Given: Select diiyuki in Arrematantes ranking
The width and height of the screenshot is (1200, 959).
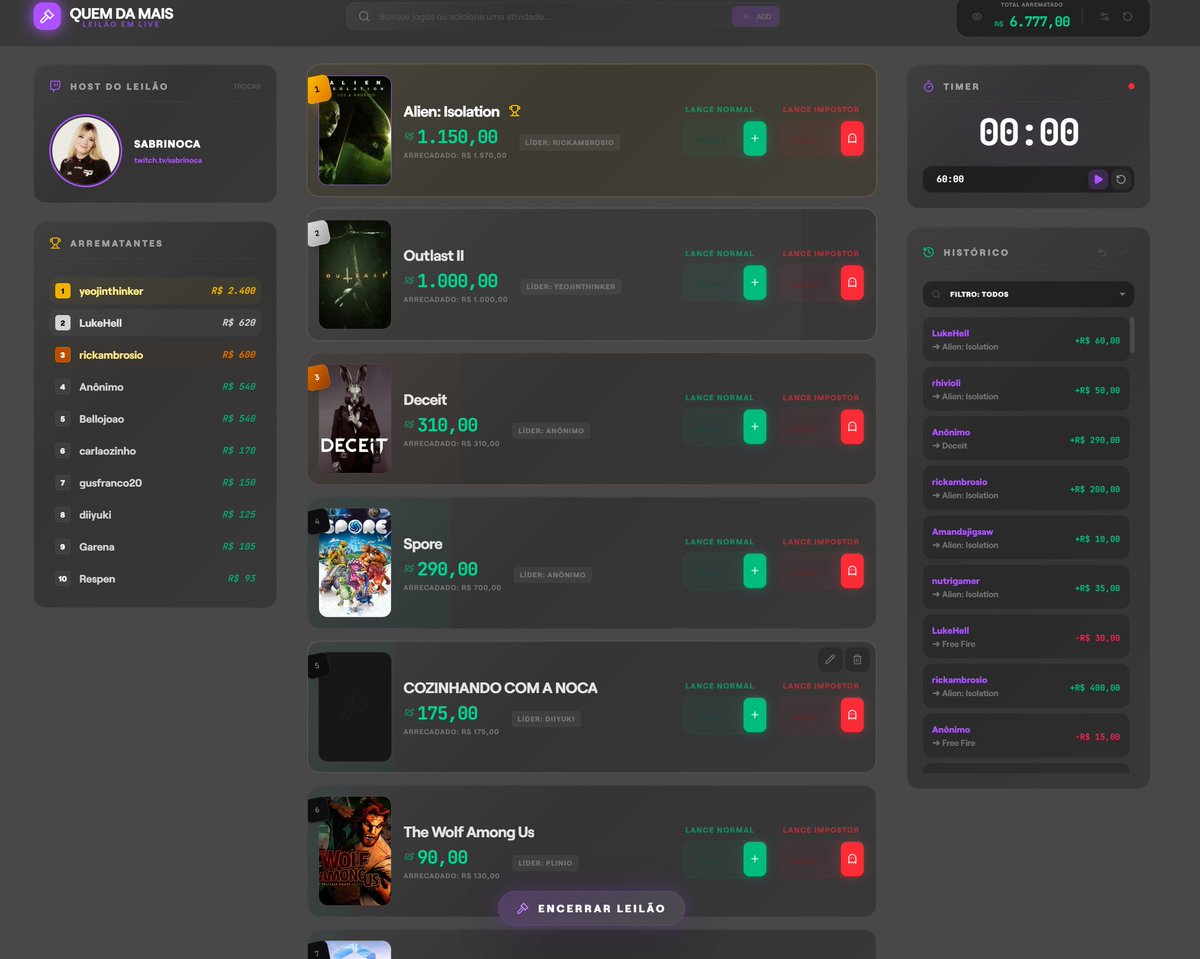Looking at the screenshot, I should [x=155, y=515].
